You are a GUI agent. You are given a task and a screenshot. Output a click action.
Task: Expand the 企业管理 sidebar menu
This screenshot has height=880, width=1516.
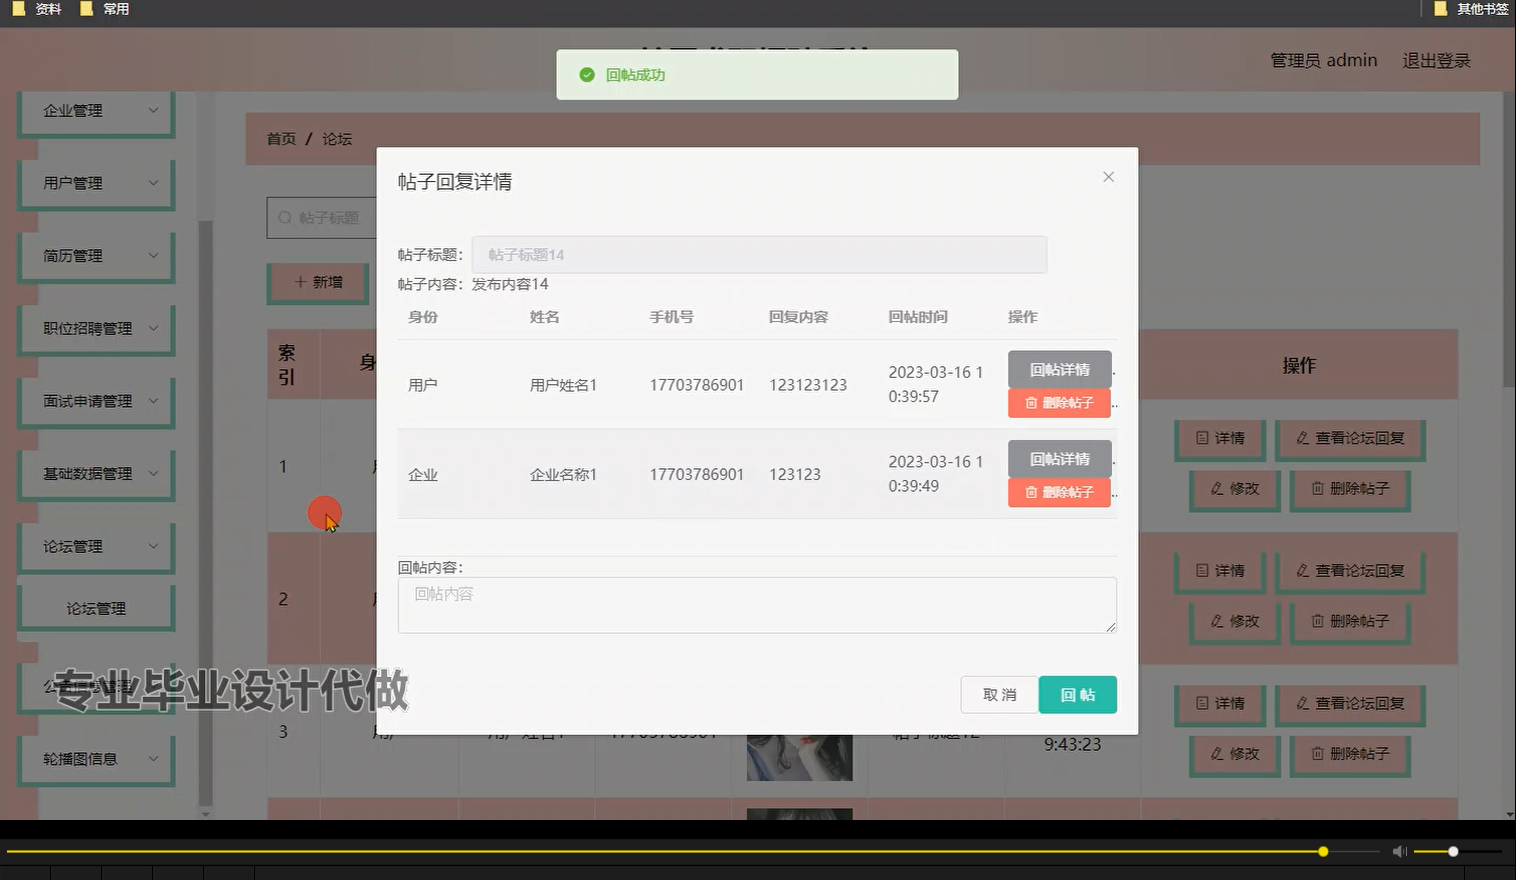tap(95, 110)
